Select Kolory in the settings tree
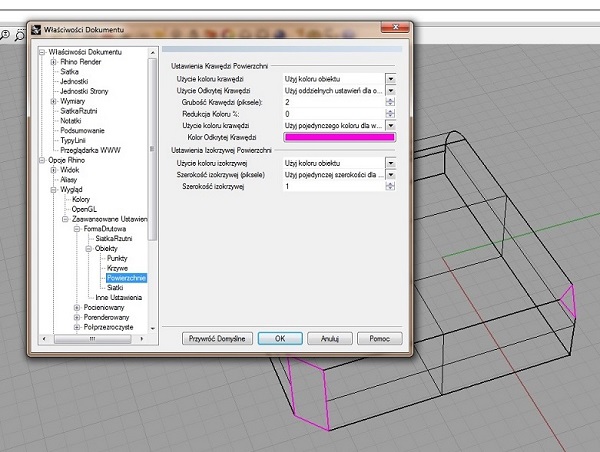Image resolution: width=600 pixels, height=452 pixels. coord(81,199)
